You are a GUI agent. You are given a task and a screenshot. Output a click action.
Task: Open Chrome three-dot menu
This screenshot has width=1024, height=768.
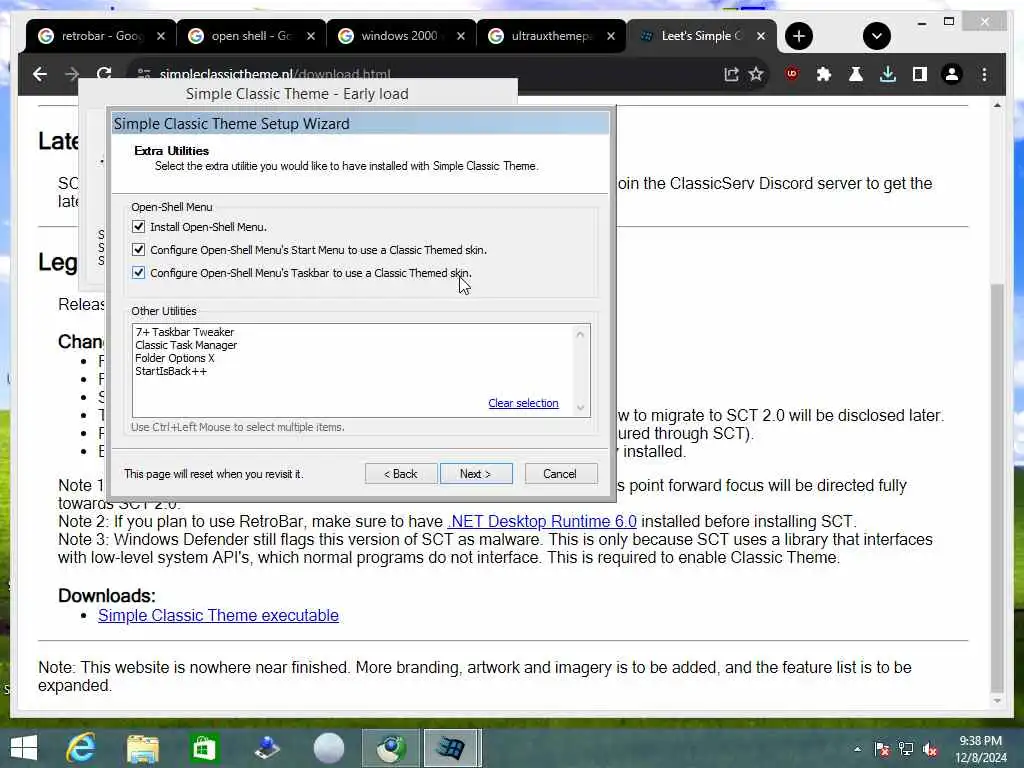tap(984, 74)
